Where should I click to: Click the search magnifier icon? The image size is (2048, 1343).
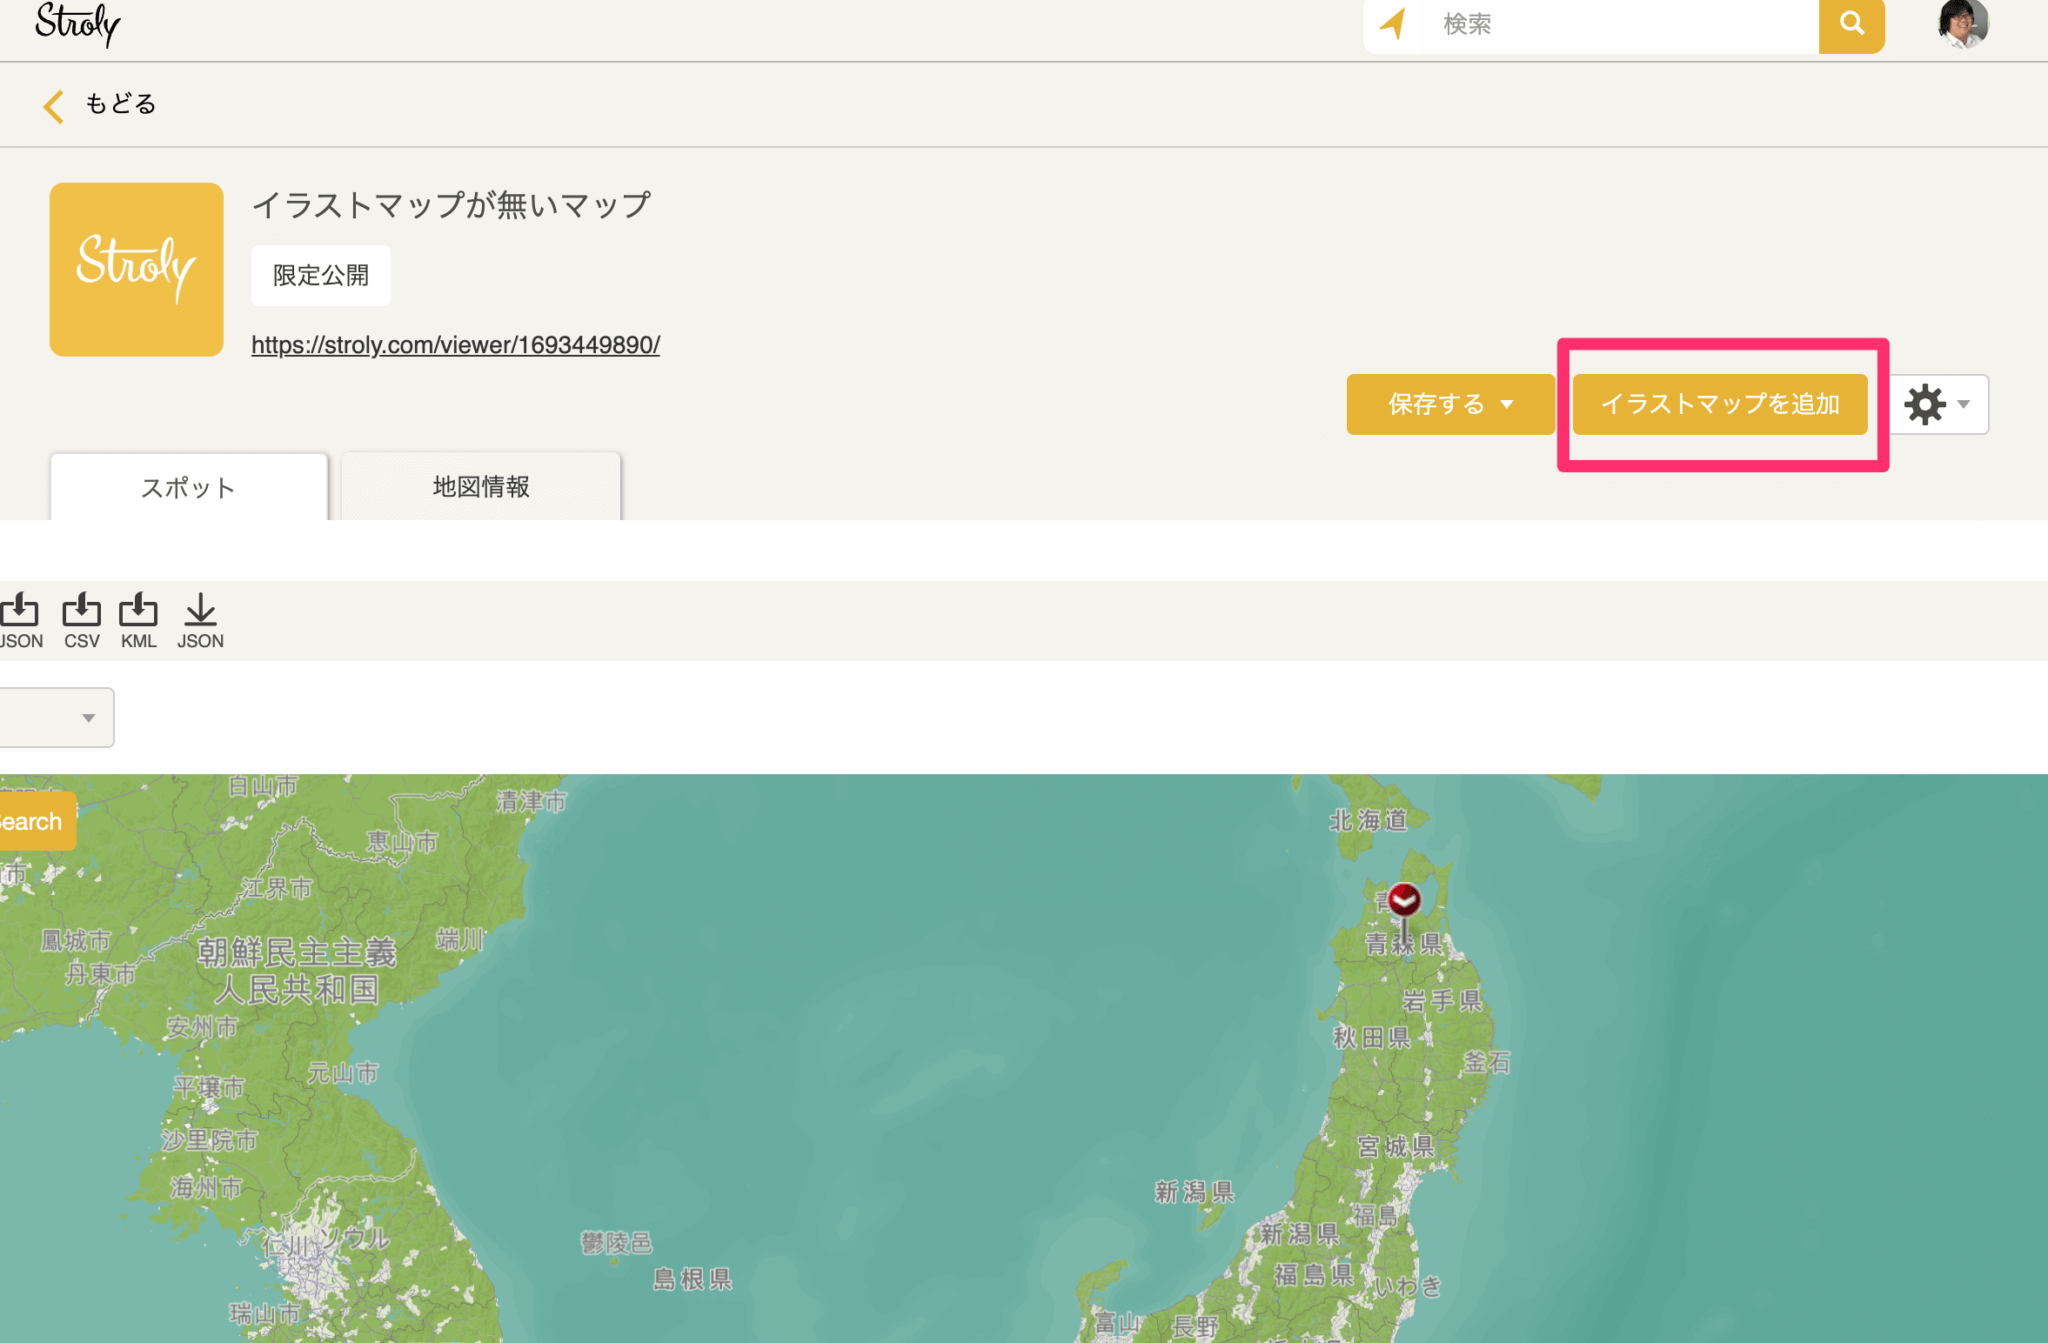[x=1851, y=24]
